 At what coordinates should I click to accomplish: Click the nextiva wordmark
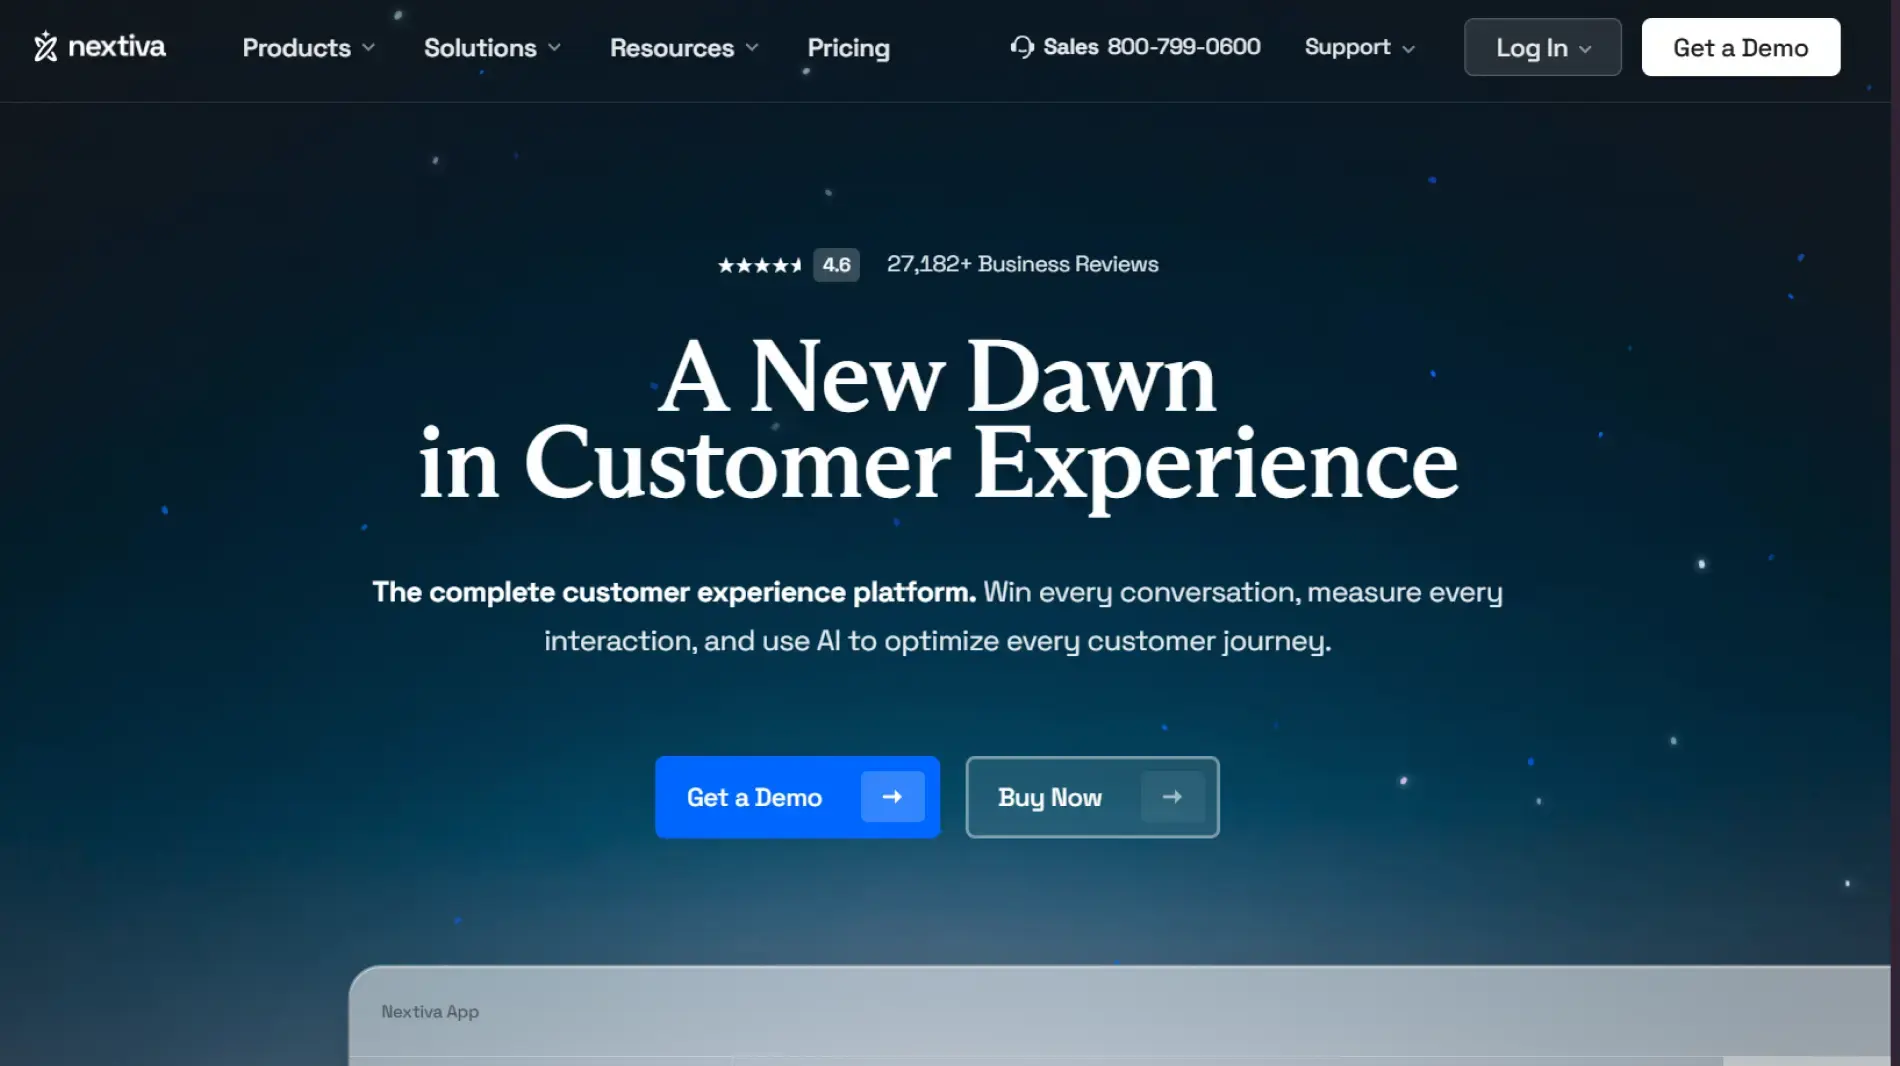117,46
